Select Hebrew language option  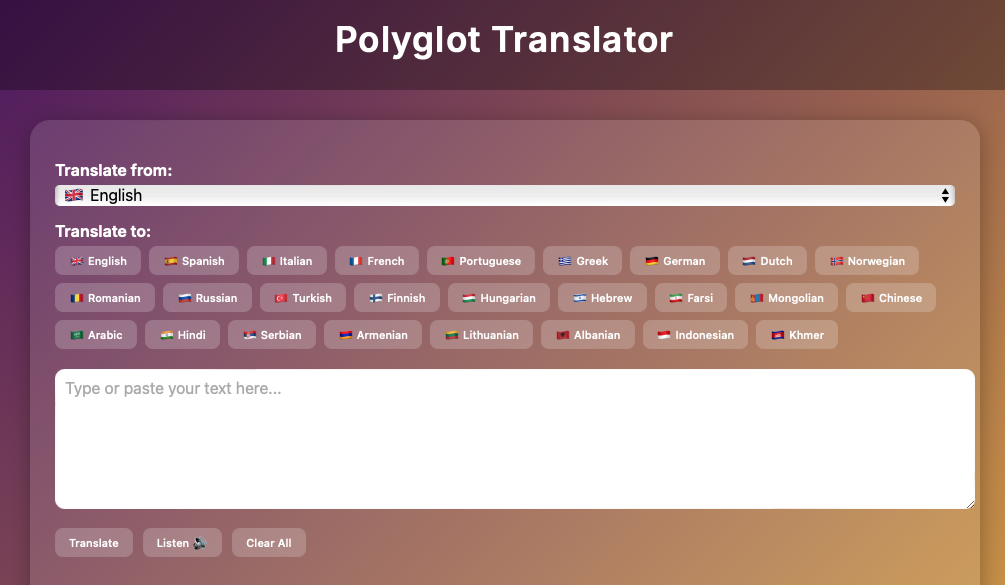coord(602,298)
